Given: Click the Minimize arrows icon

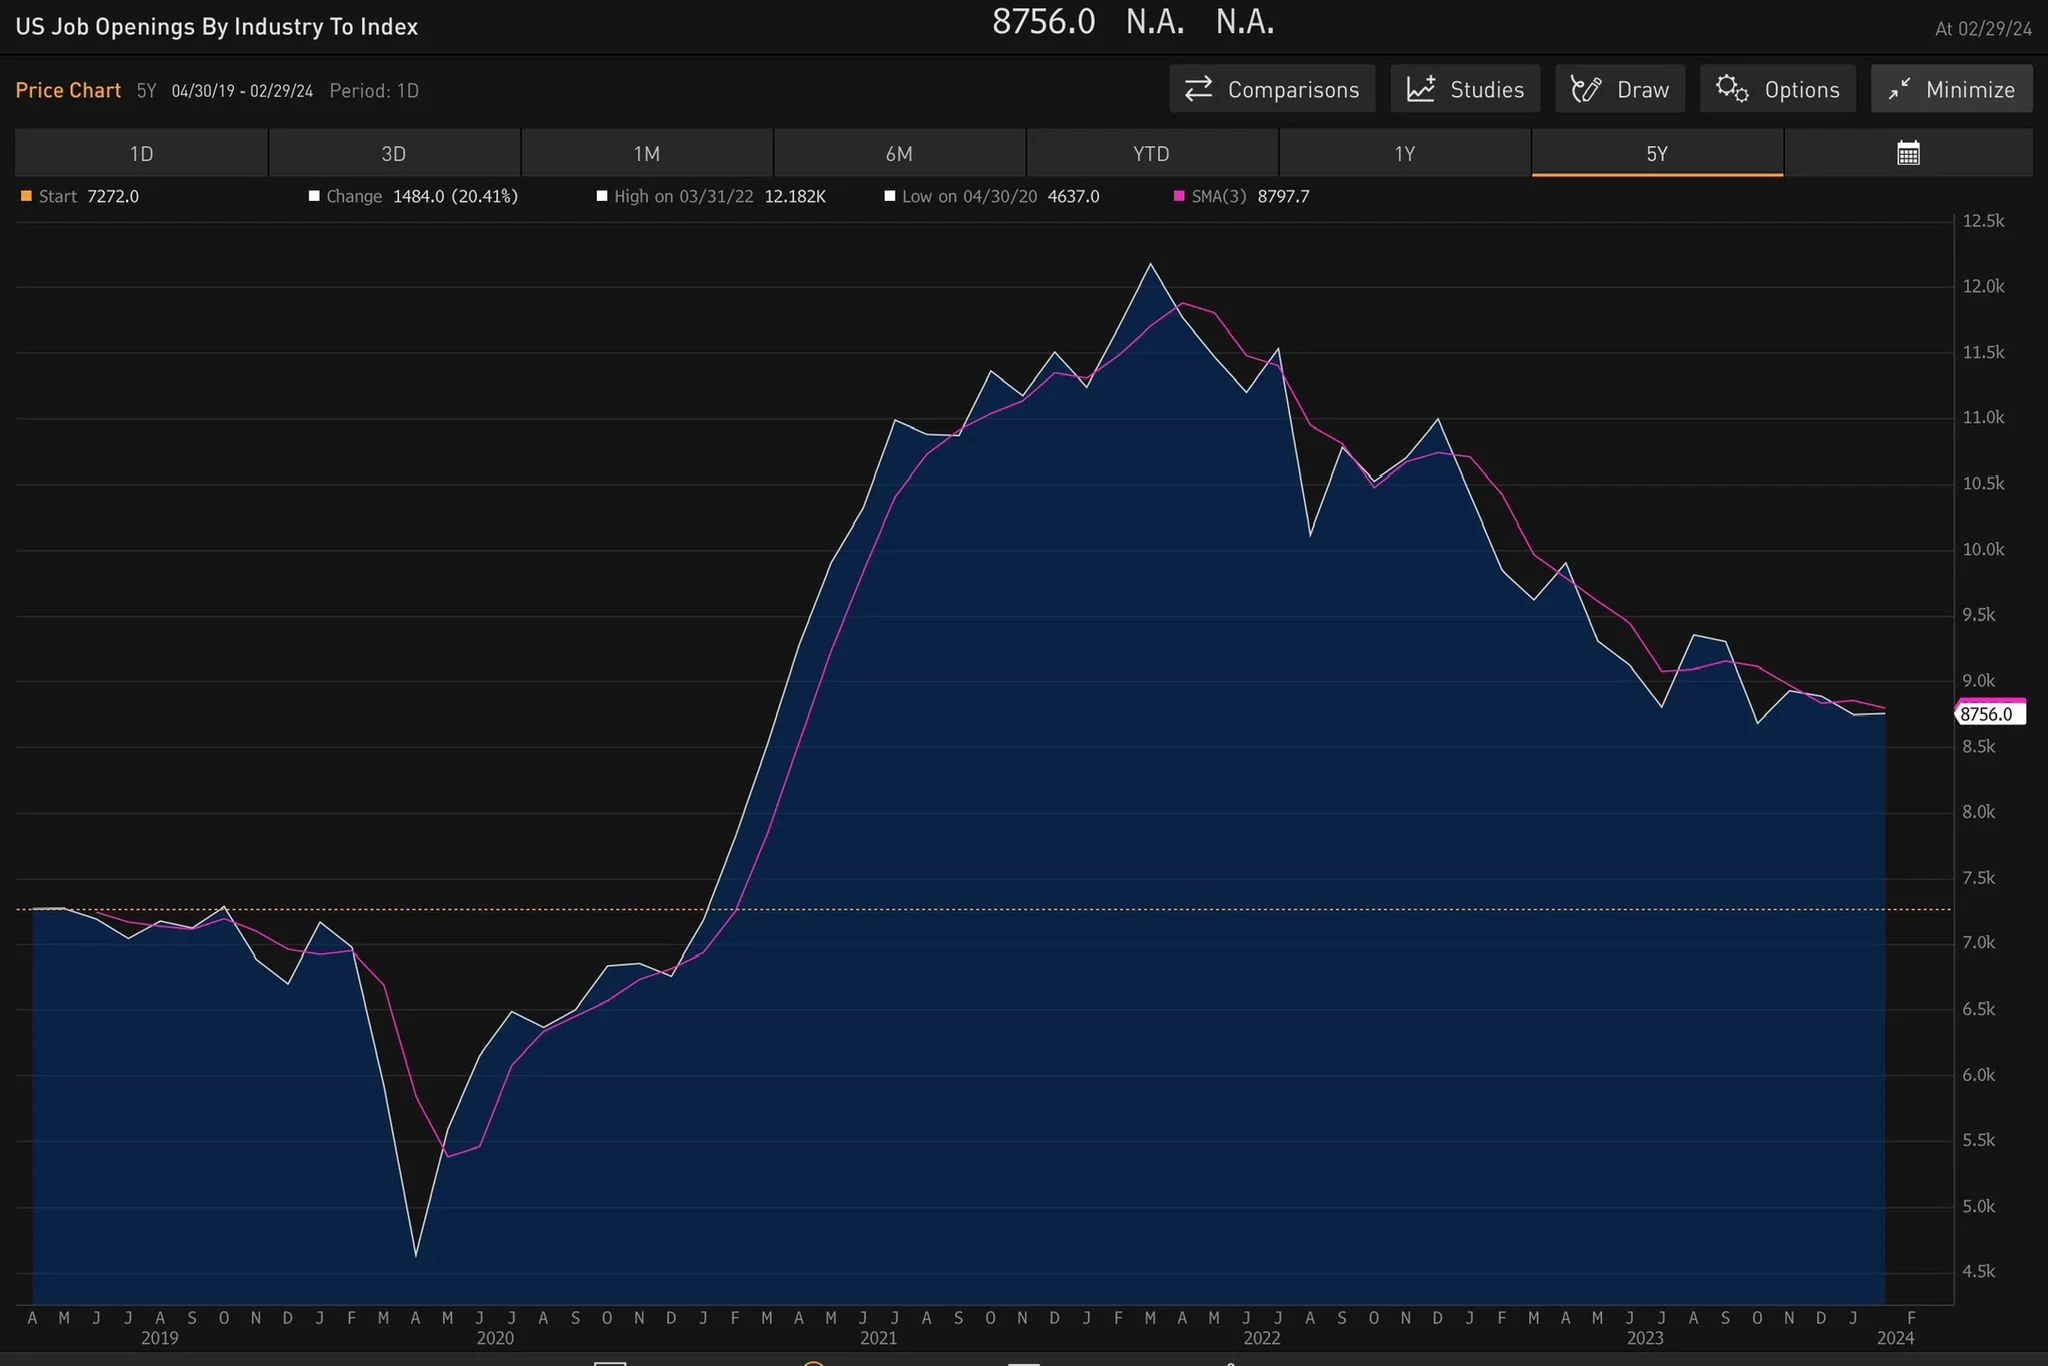Looking at the screenshot, I should click(1898, 89).
